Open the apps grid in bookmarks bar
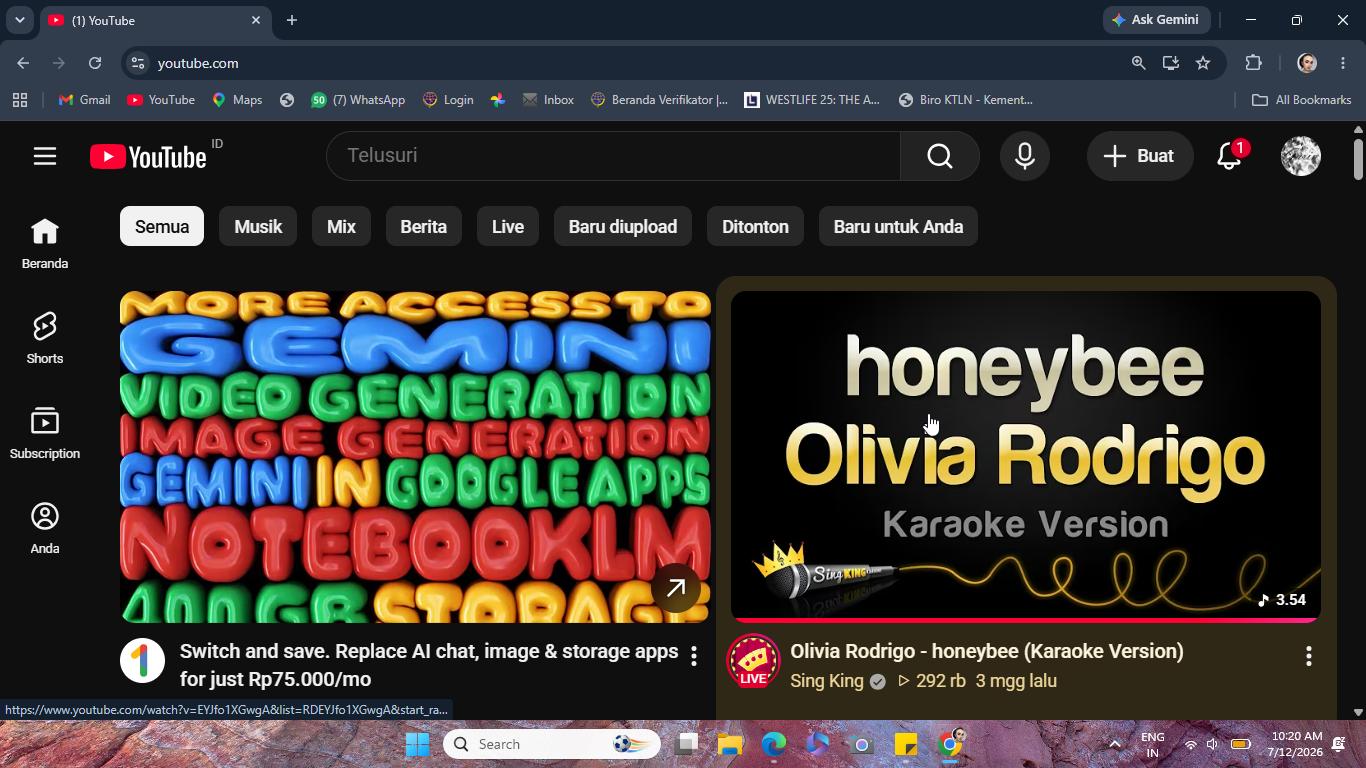 click(20, 100)
